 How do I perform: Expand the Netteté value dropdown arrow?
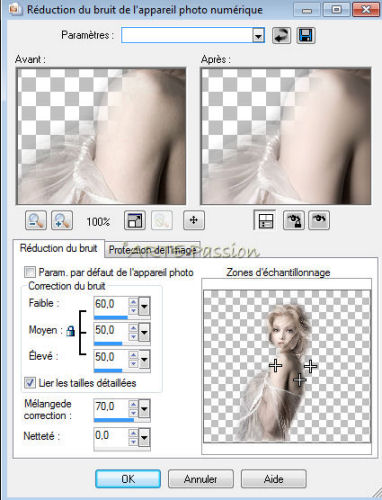[x=144, y=437]
